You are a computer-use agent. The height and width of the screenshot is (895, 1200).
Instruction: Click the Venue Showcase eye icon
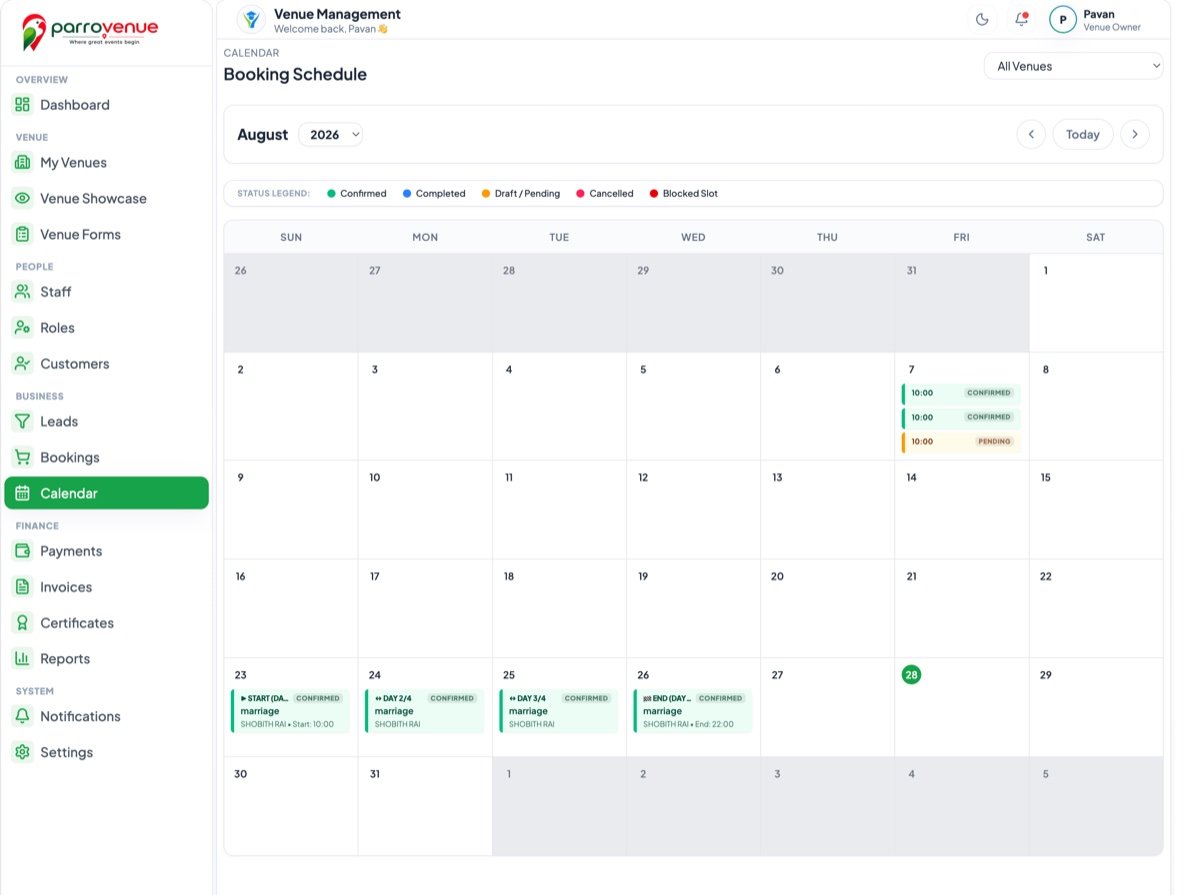pos(22,198)
